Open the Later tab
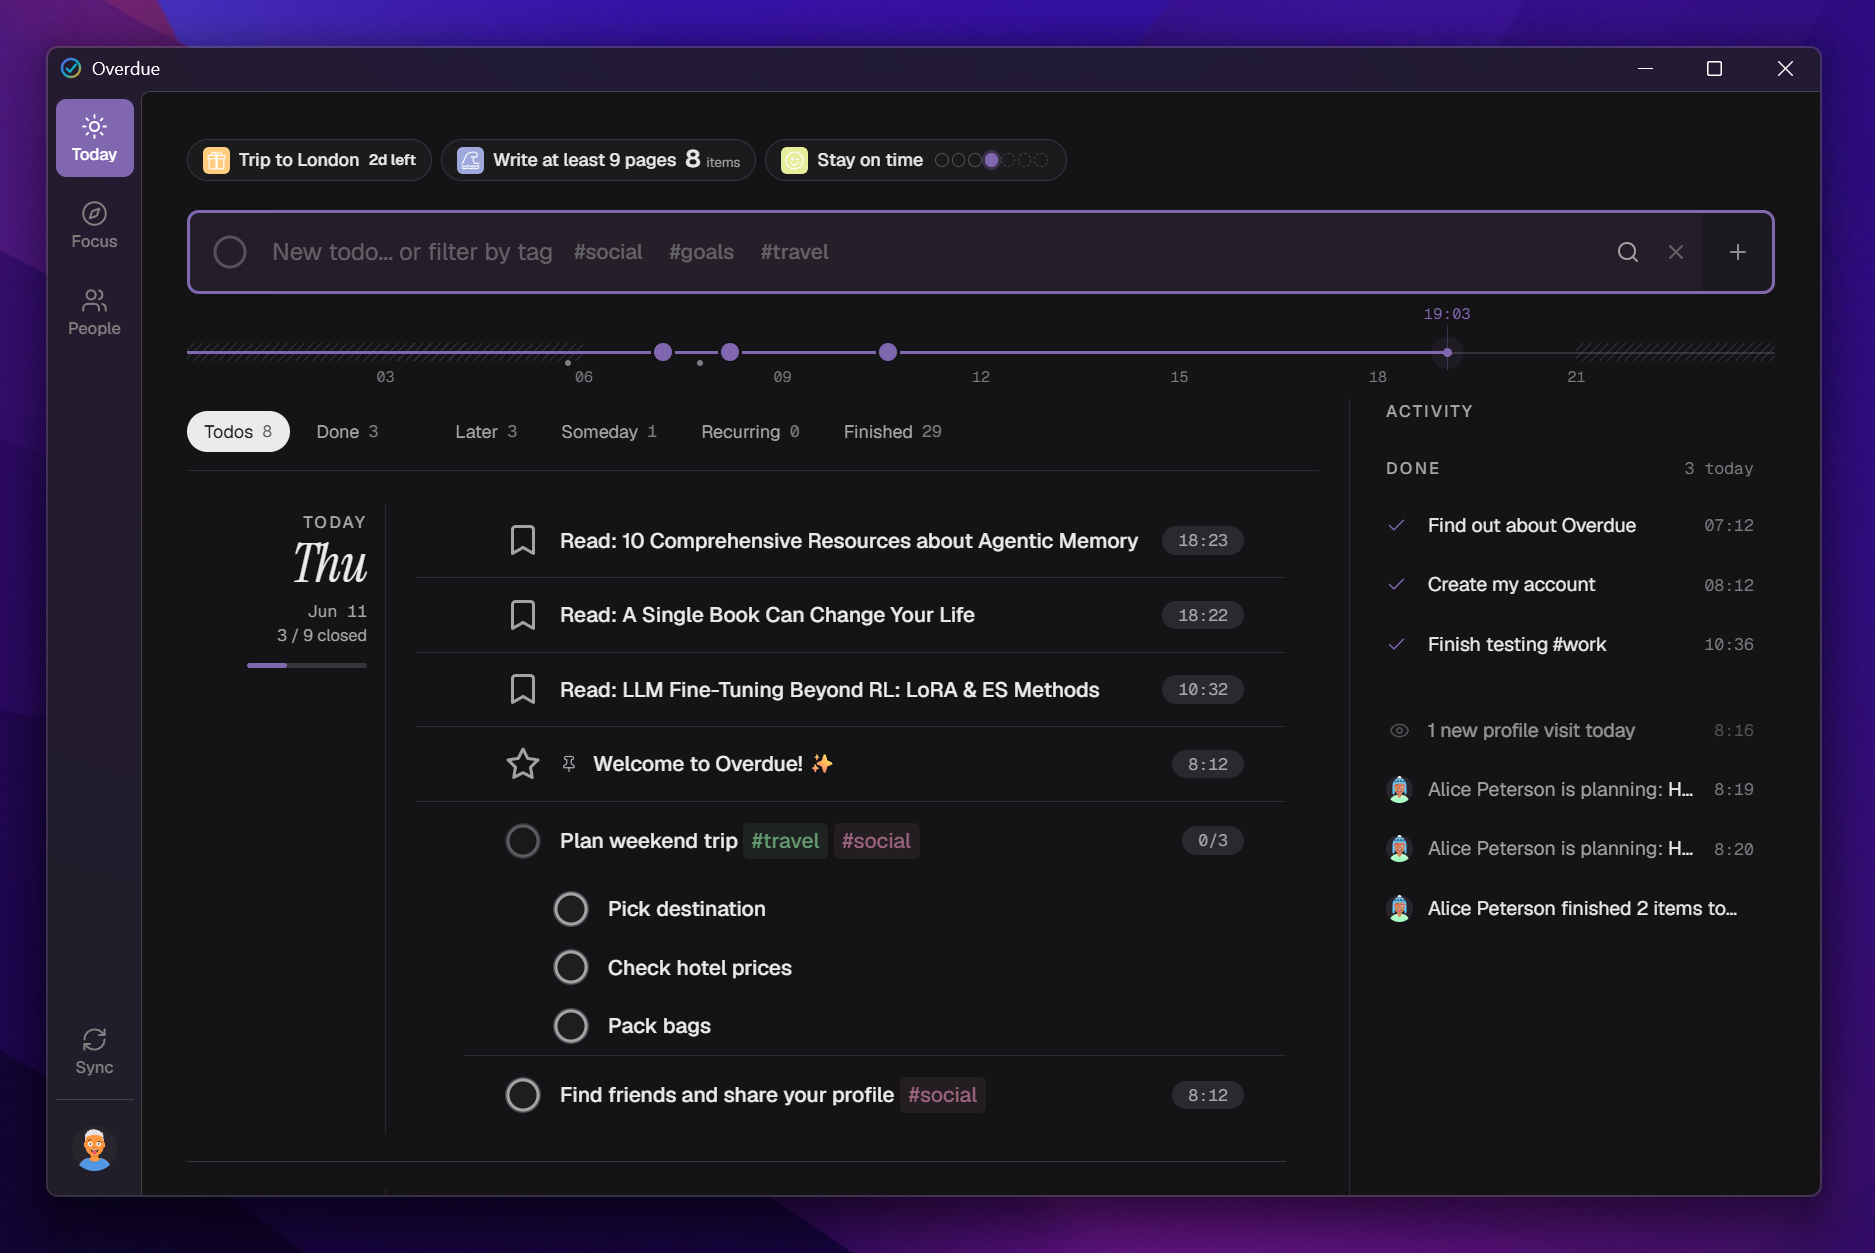Screen dimensions: 1875x1253 (x=486, y=432)
